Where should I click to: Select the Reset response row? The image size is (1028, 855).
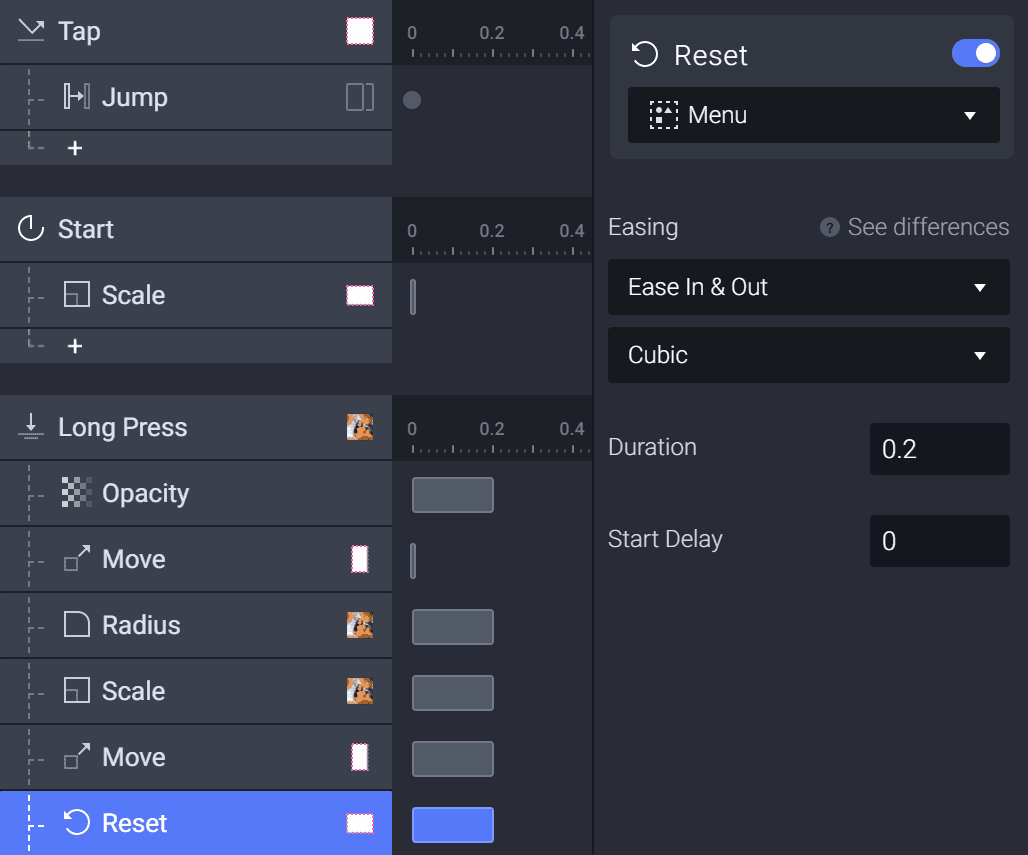(x=196, y=823)
